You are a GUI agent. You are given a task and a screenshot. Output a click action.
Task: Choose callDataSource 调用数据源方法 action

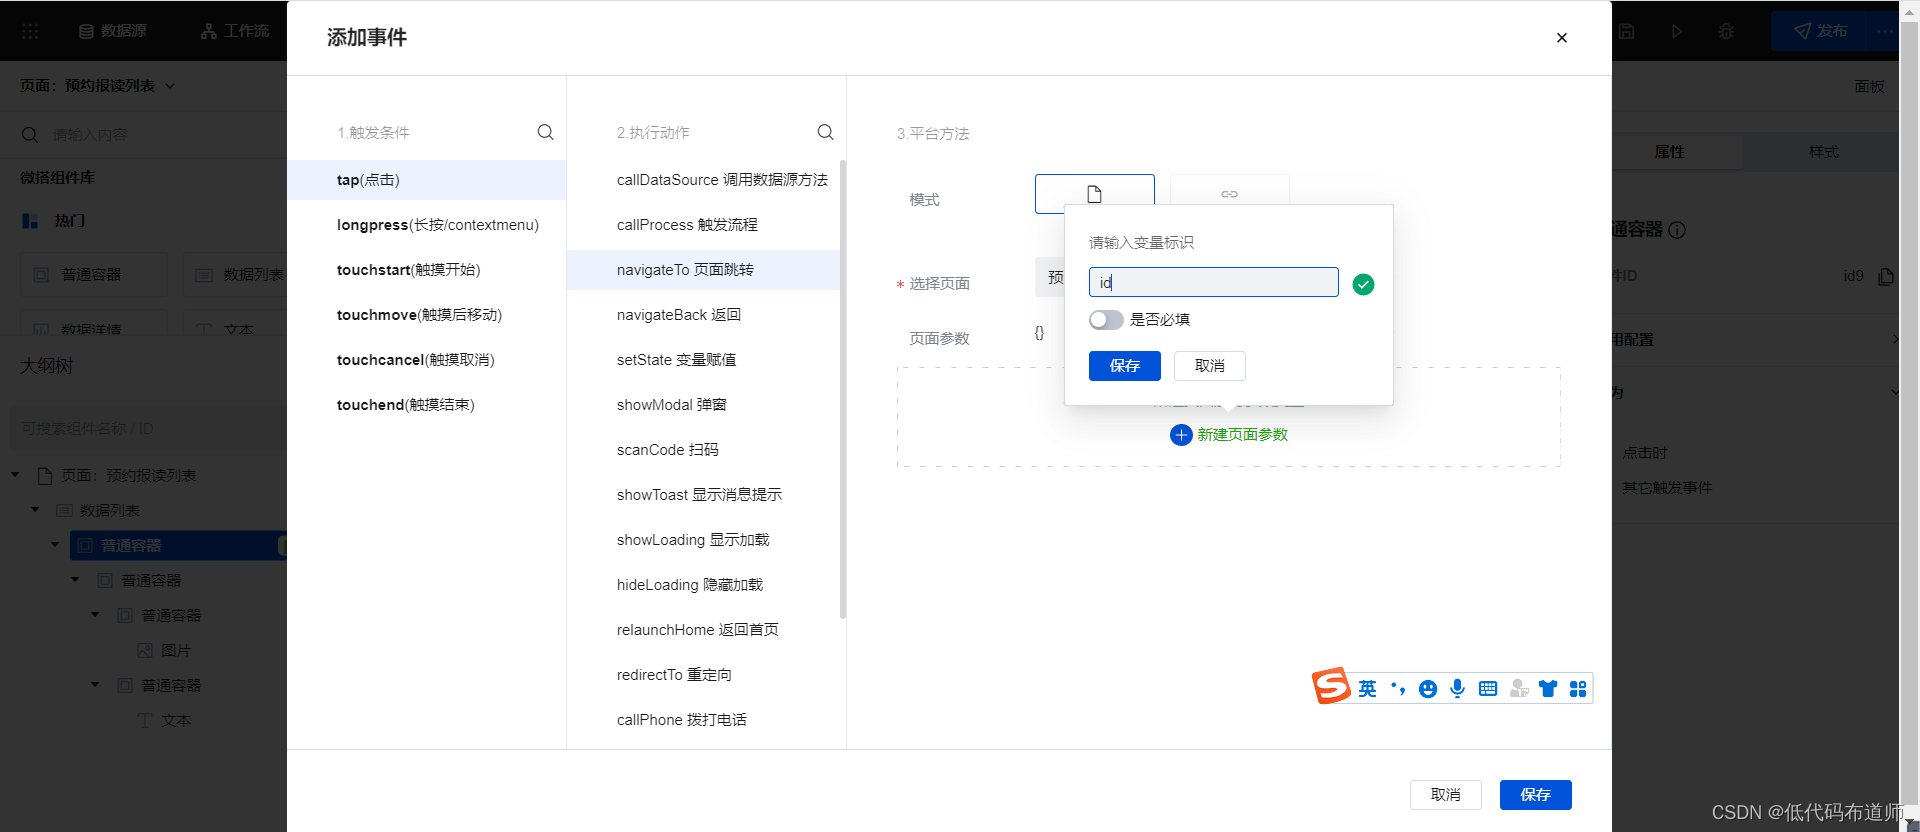704,180
